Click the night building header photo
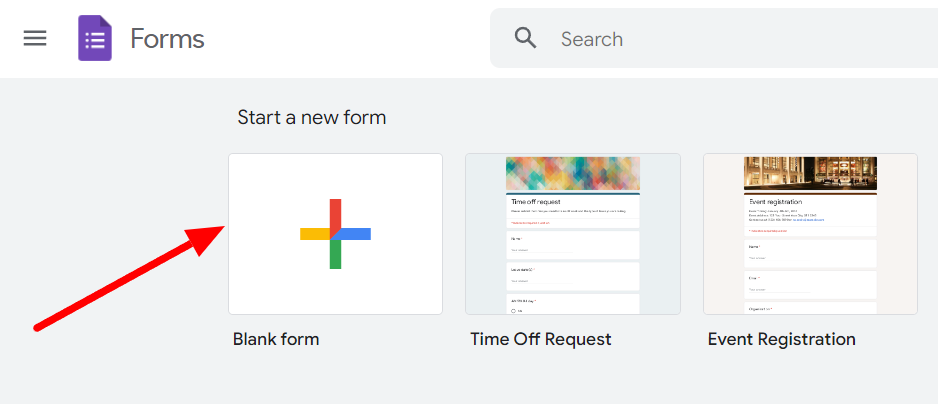The image size is (938, 416). coord(810,174)
